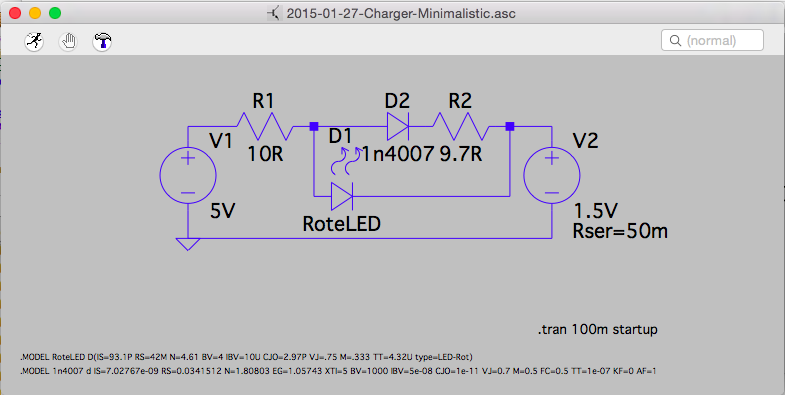The width and height of the screenshot is (785, 395).
Task: Select the .MODEL 1n4007 directive line
Action: [338, 371]
